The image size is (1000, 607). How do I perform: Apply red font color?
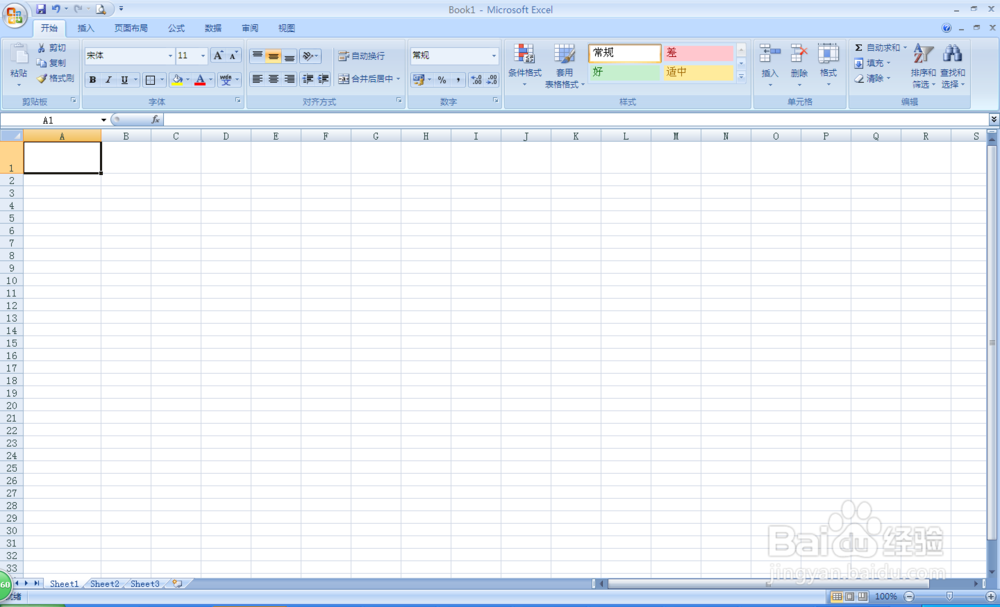pyautogui.click(x=200, y=80)
